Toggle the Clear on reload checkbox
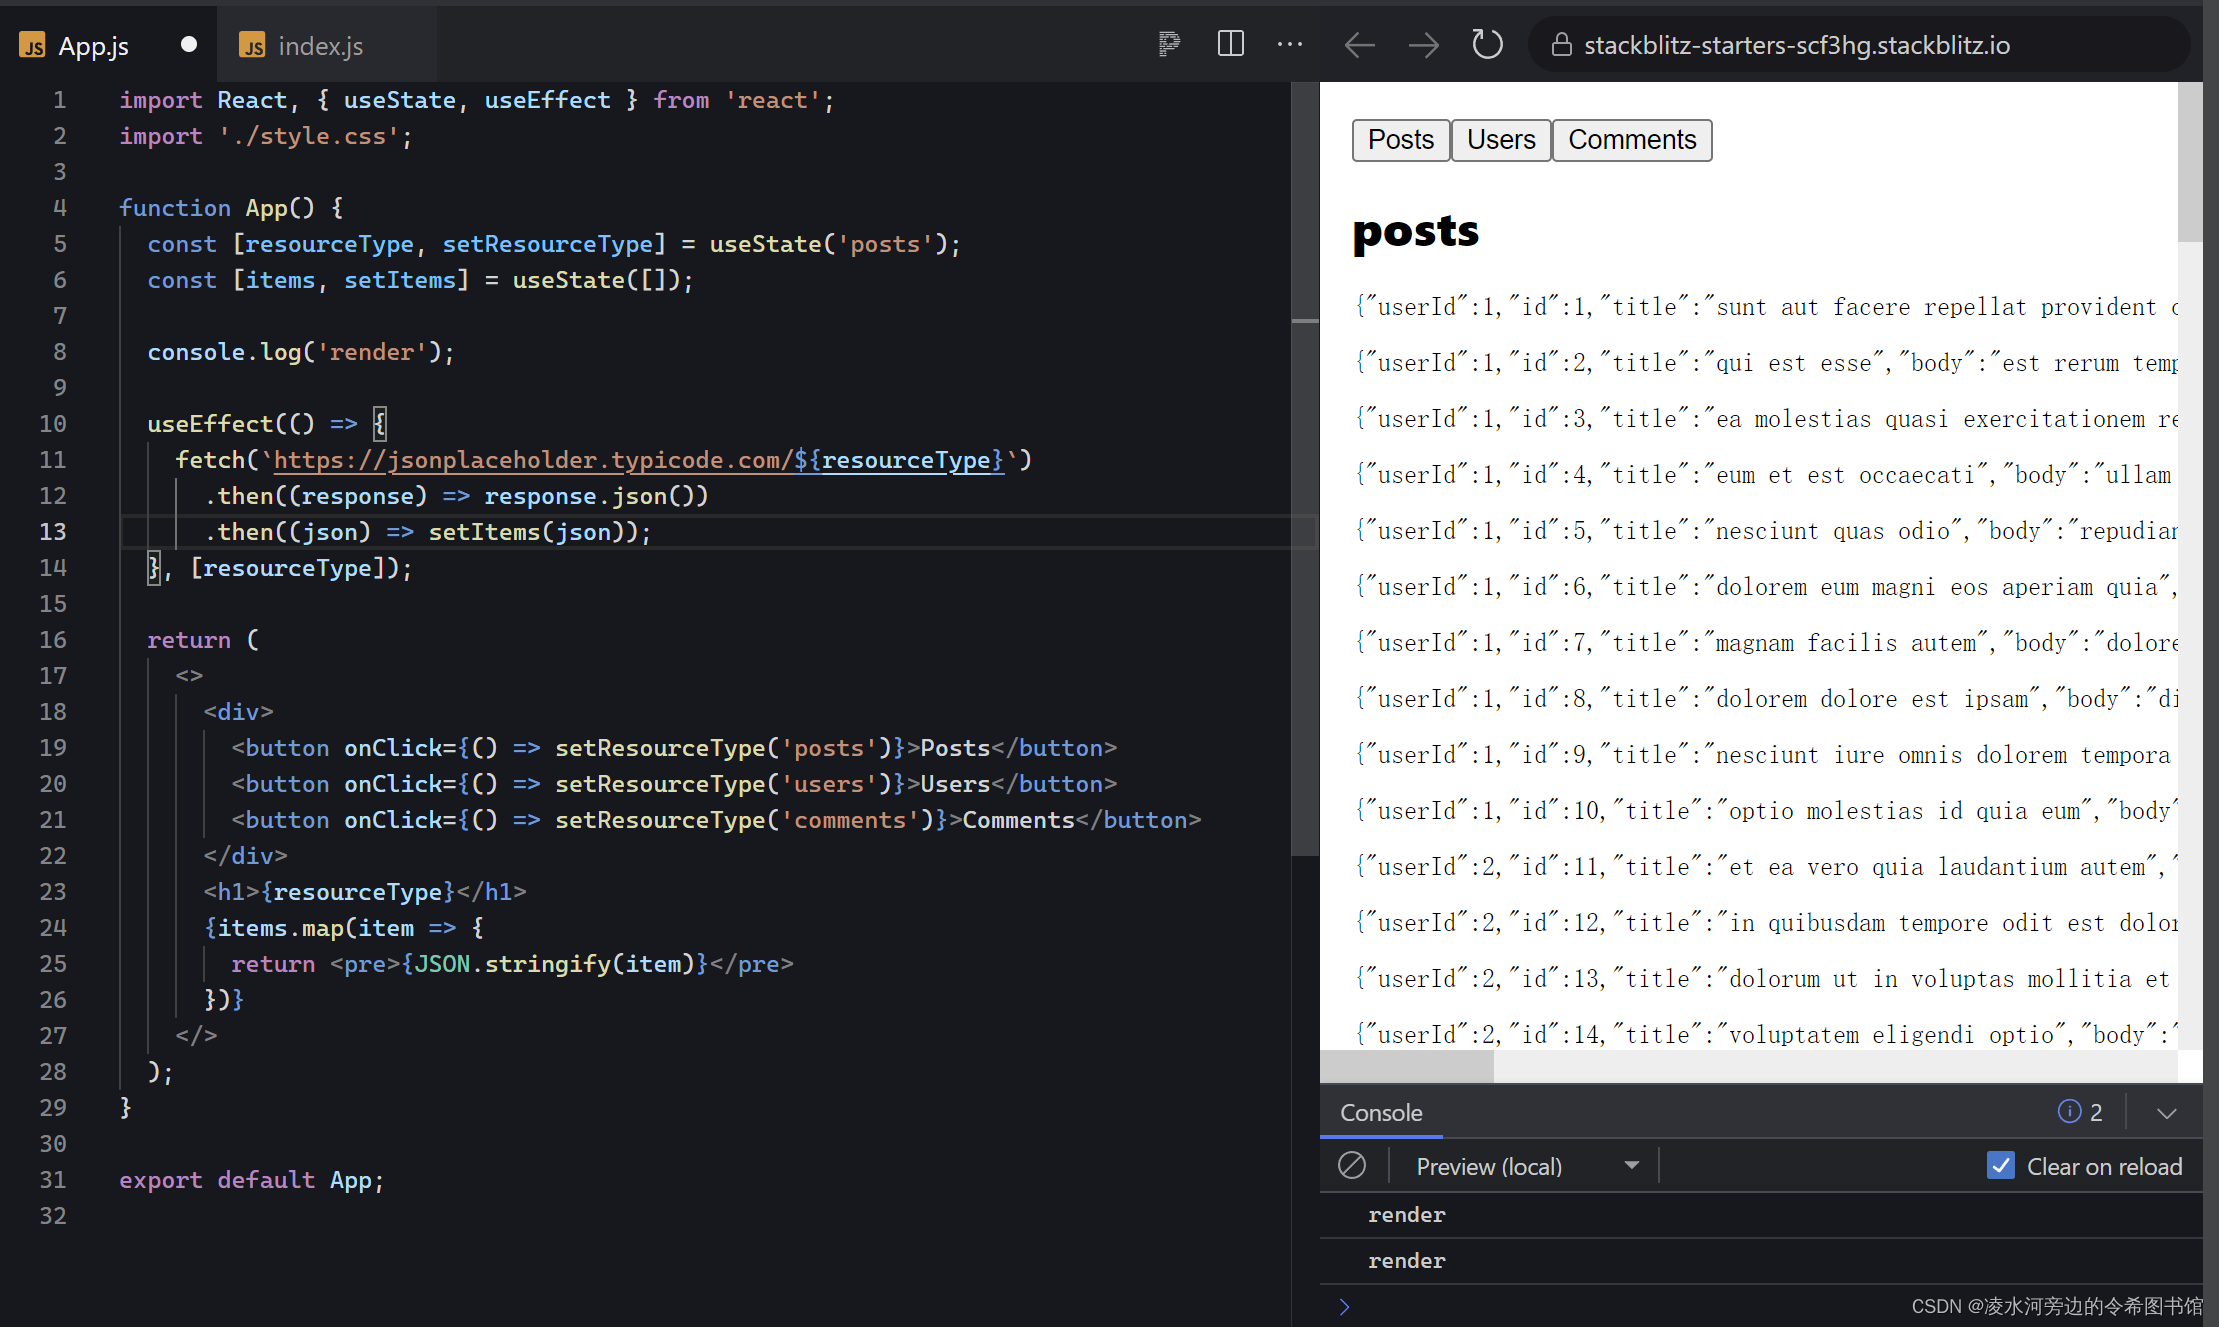The image size is (2219, 1327). 2000,1166
